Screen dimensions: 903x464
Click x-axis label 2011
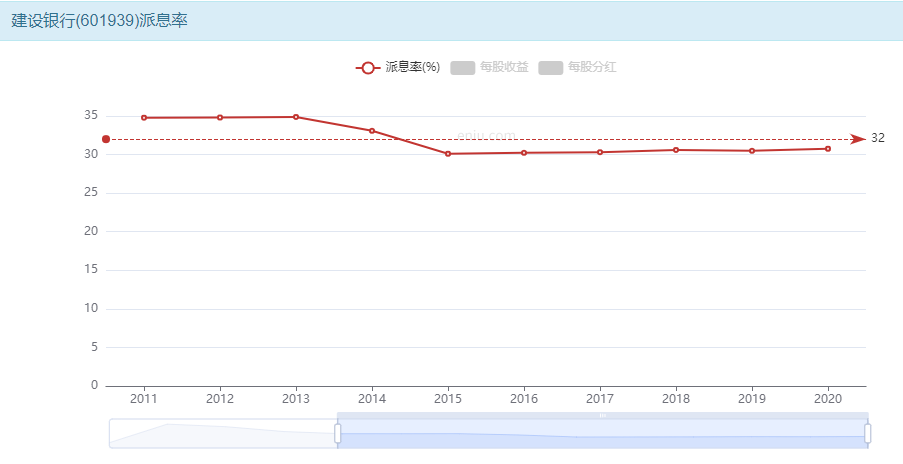pos(144,398)
